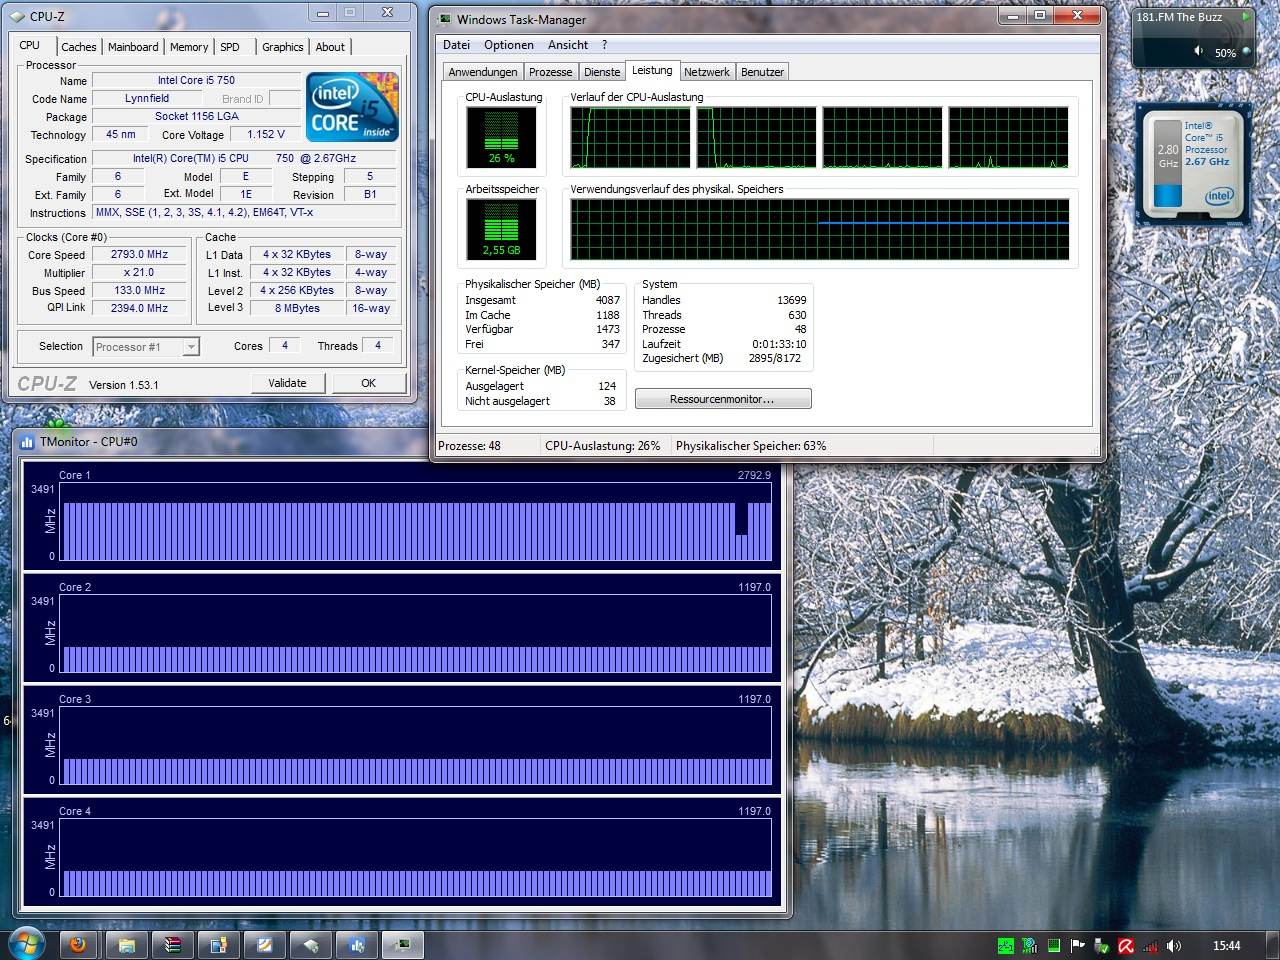The image size is (1280, 960).
Task: Click the Level 3 cache value 8 MBytes
Action: 297,308
